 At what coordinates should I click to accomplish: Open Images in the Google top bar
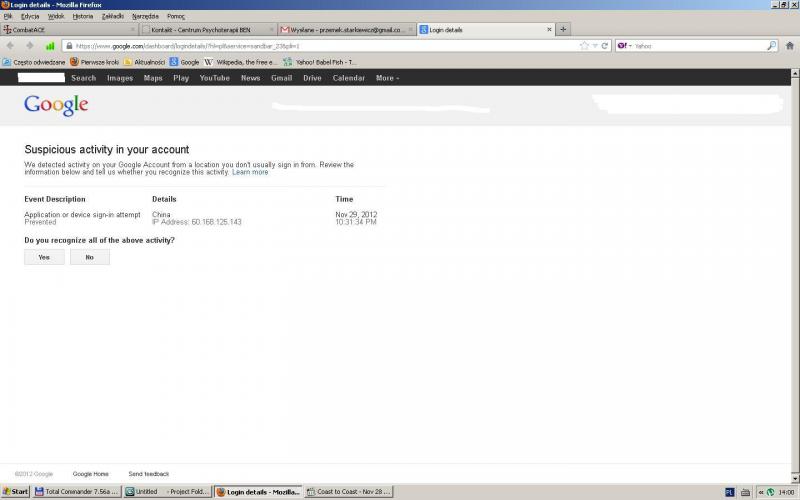120,78
